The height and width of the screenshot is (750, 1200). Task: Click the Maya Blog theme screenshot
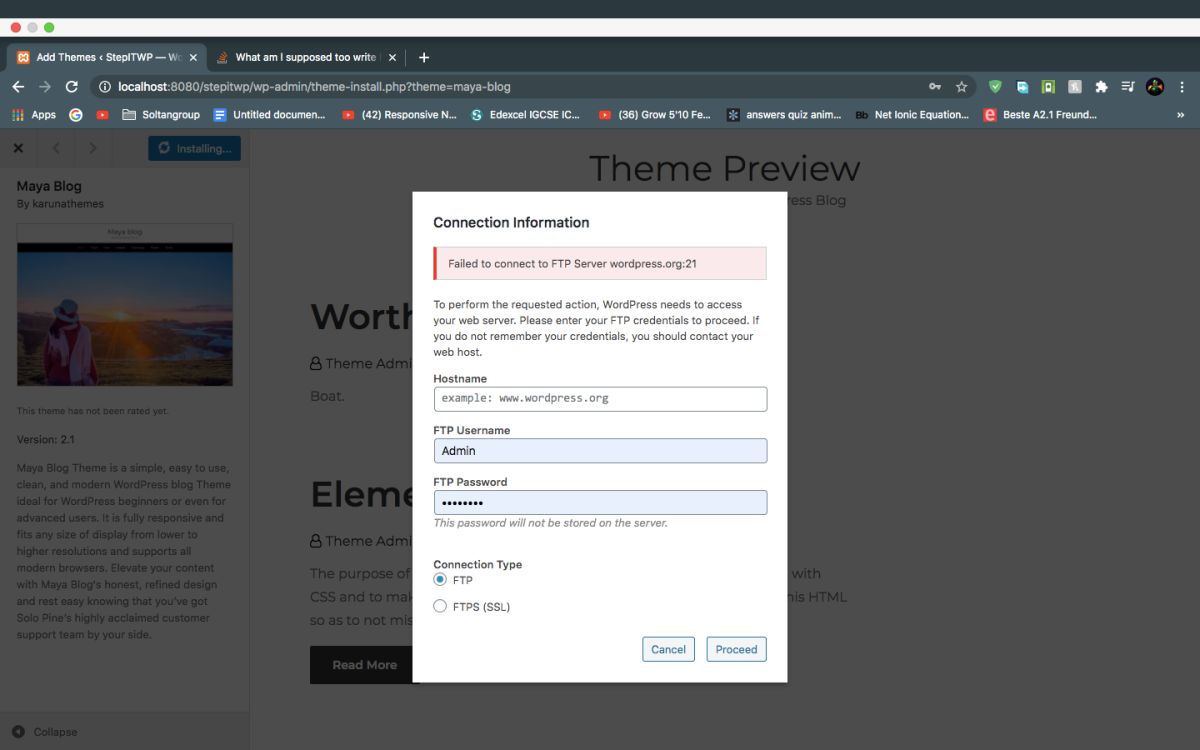coord(125,304)
